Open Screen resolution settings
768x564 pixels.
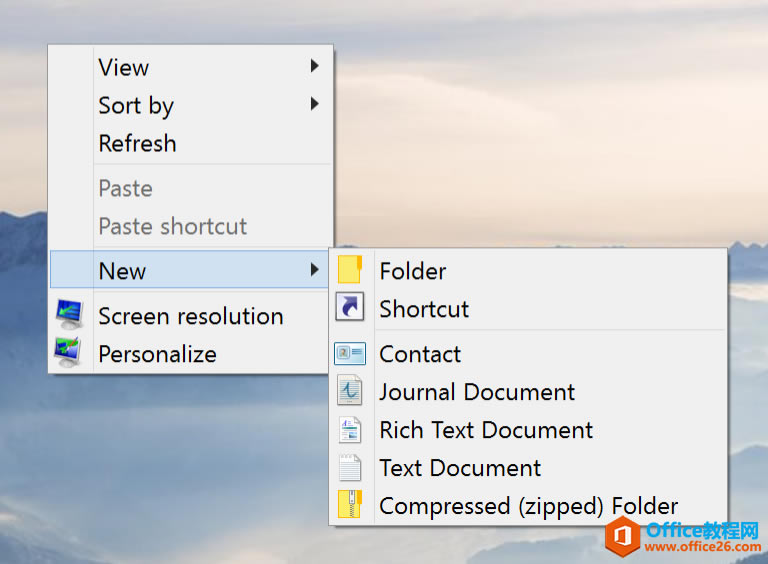pos(190,316)
